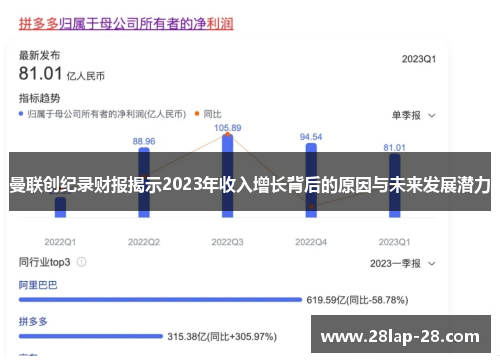Click the 2023Q1 axis label below chart

[x=395, y=242]
